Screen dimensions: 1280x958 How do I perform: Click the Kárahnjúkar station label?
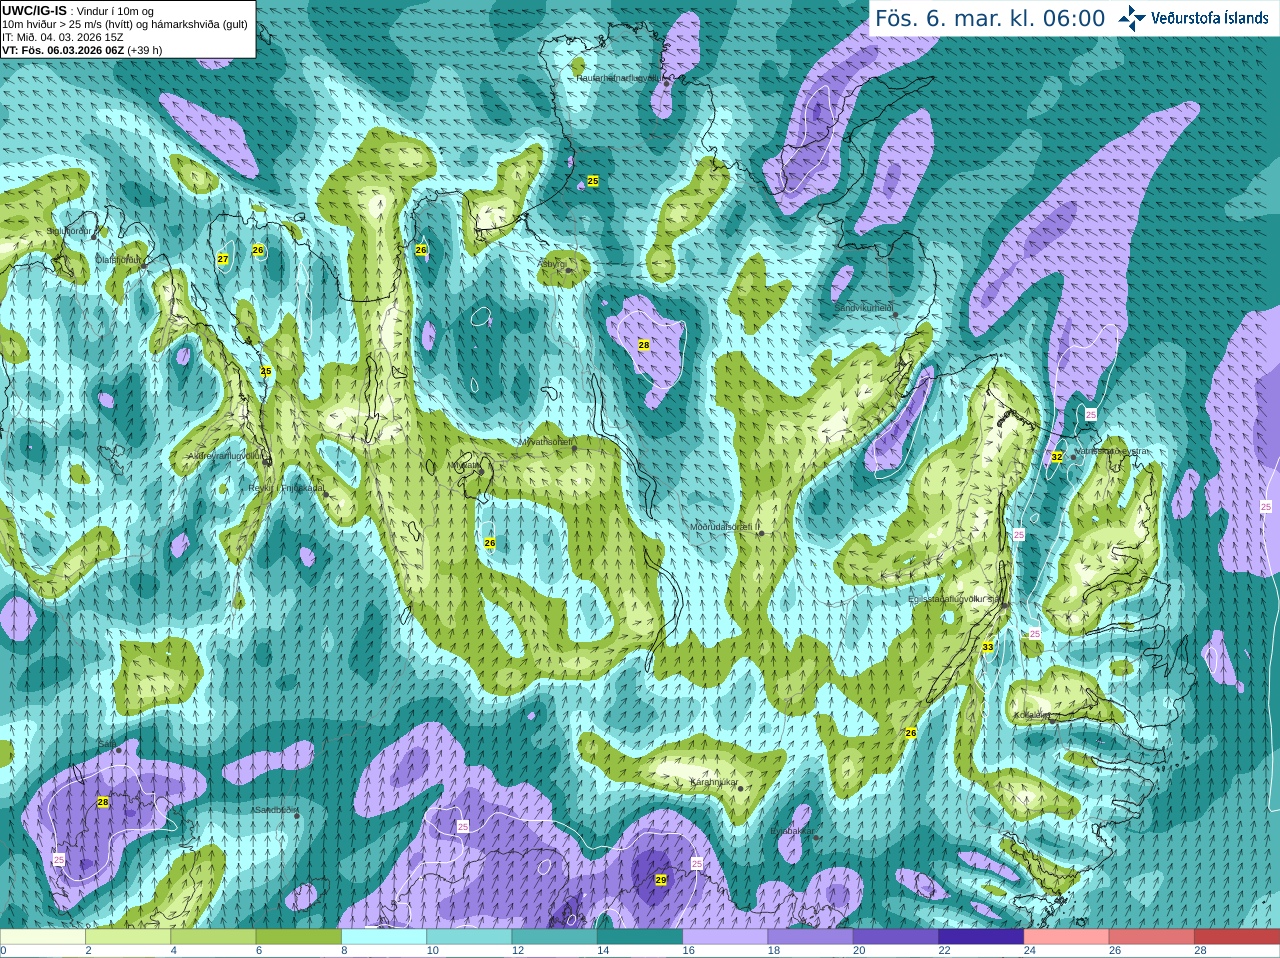(714, 782)
